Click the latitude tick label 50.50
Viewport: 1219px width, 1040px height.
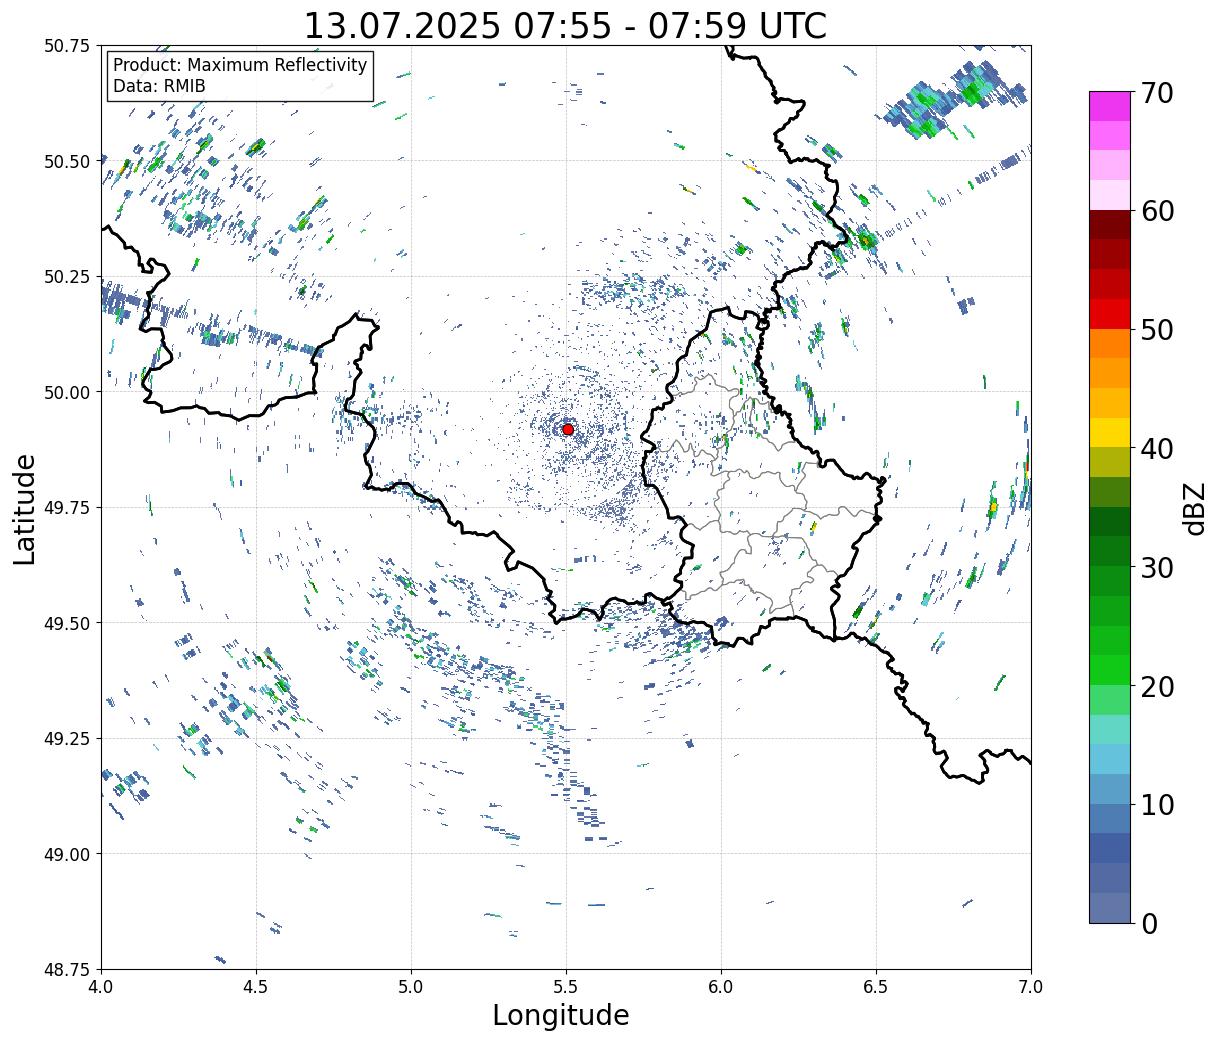[x=67, y=161]
